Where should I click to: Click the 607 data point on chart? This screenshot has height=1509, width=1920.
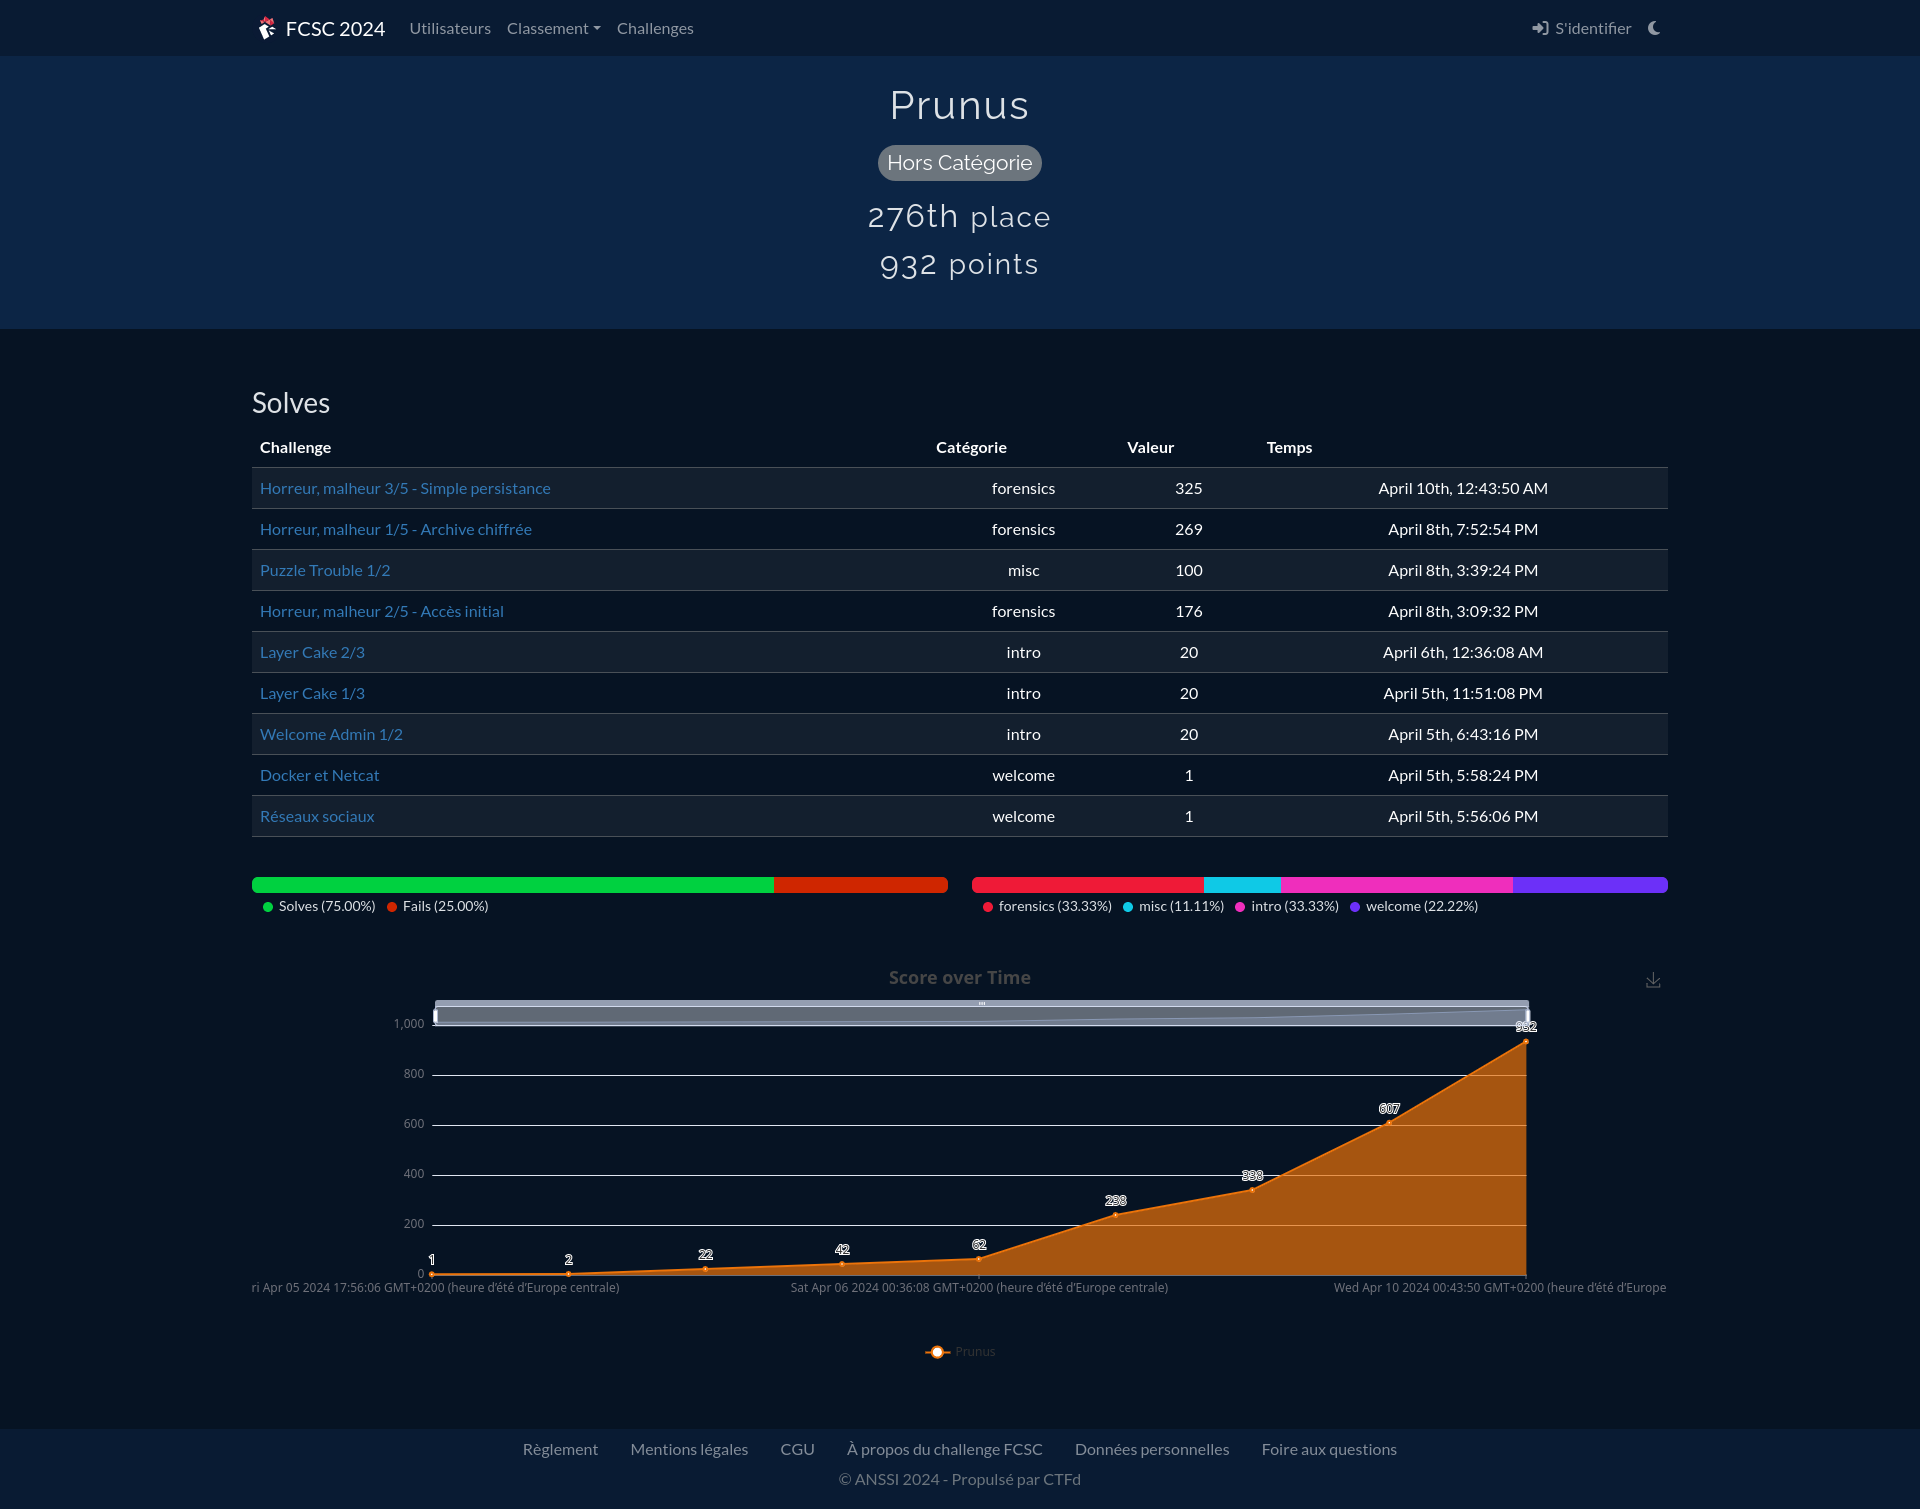pyautogui.click(x=1389, y=1123)
